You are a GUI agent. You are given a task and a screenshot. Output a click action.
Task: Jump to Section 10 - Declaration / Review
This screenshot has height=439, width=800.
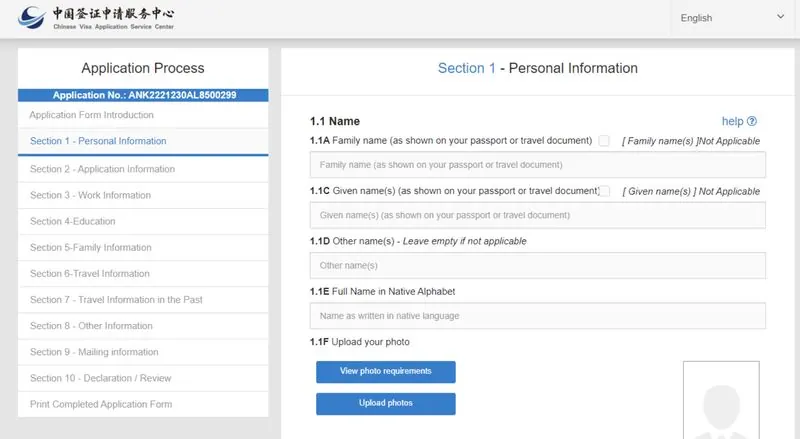coord(100,378)
